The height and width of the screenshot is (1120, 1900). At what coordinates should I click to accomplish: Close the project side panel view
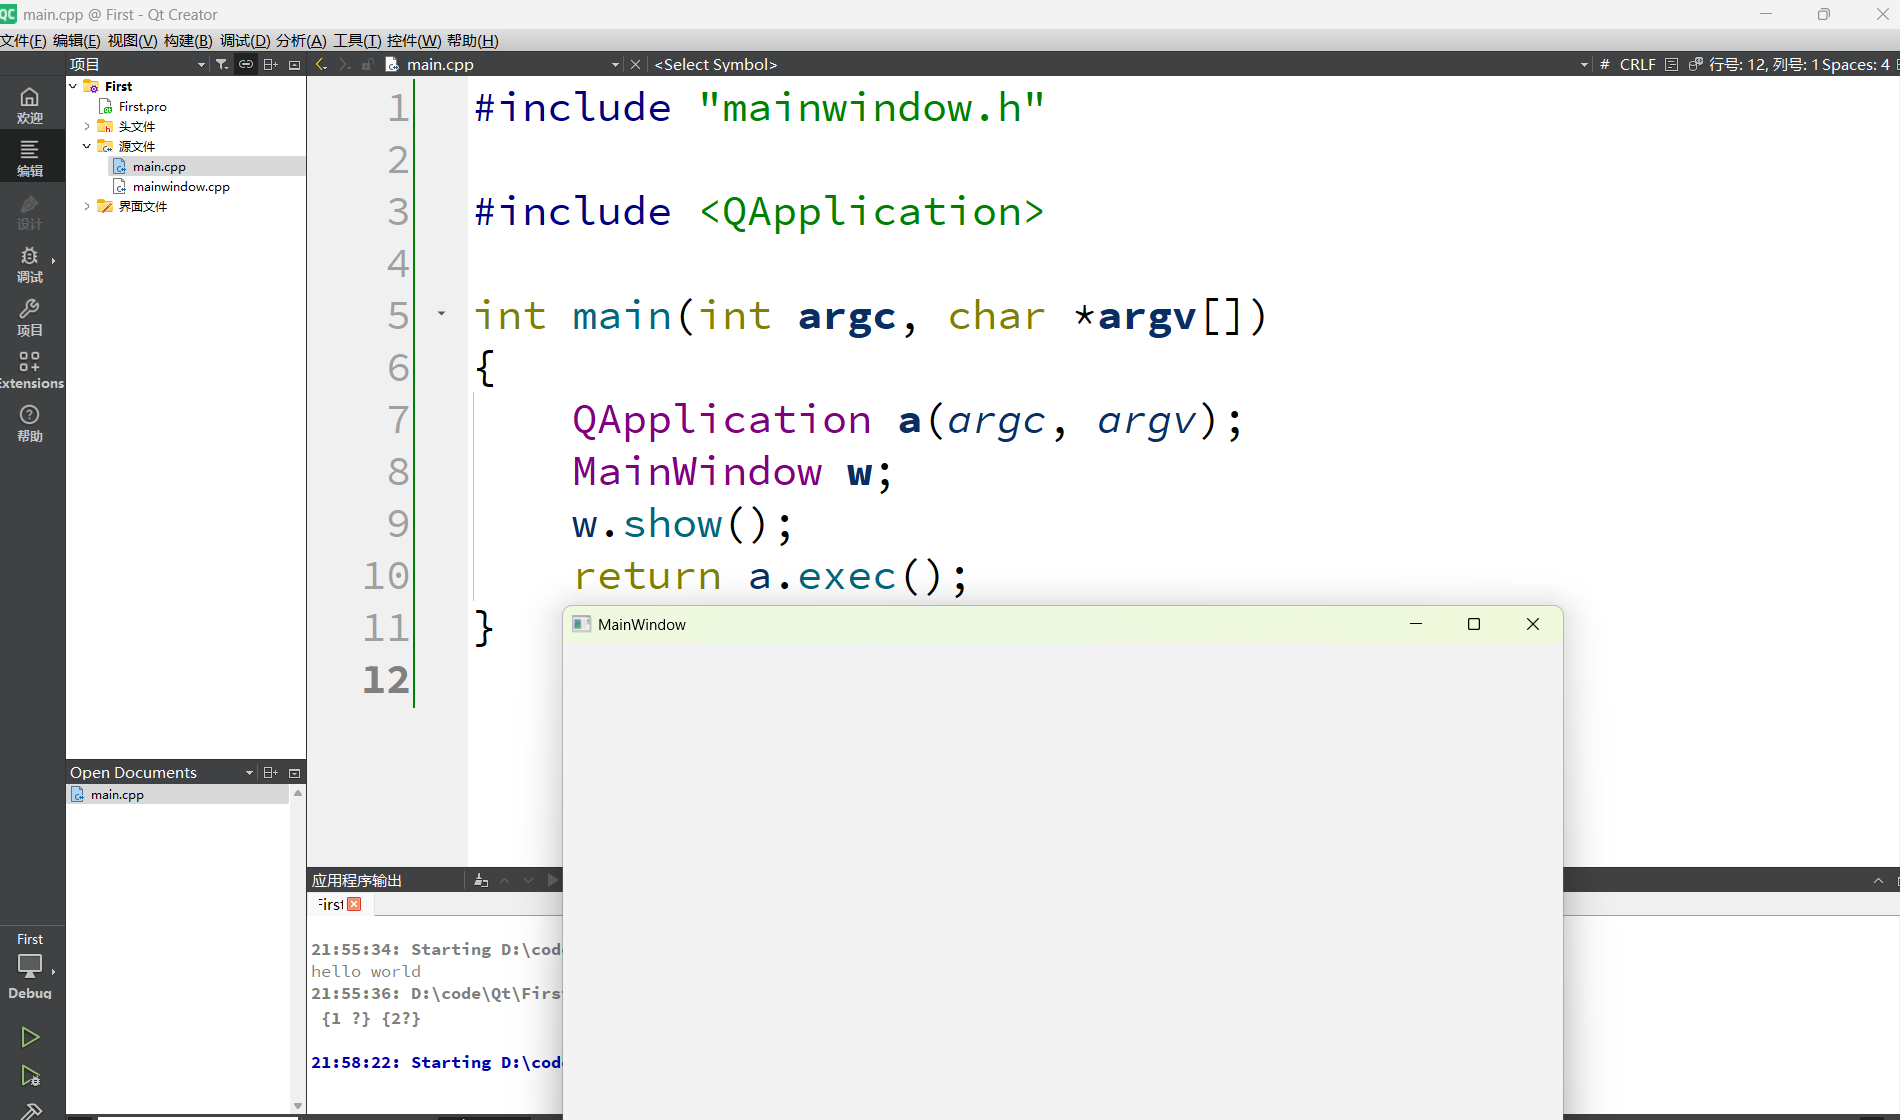click(294, 64)
